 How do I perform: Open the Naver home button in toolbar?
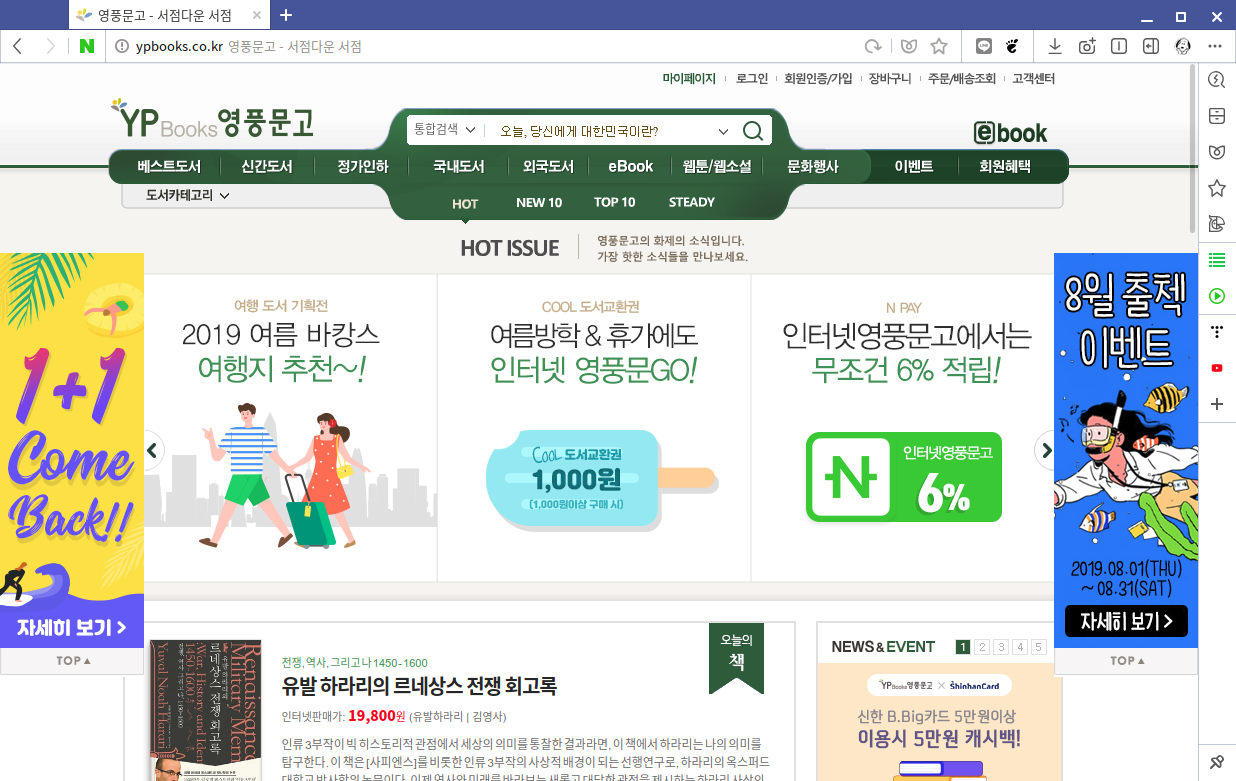coord(87,46)
